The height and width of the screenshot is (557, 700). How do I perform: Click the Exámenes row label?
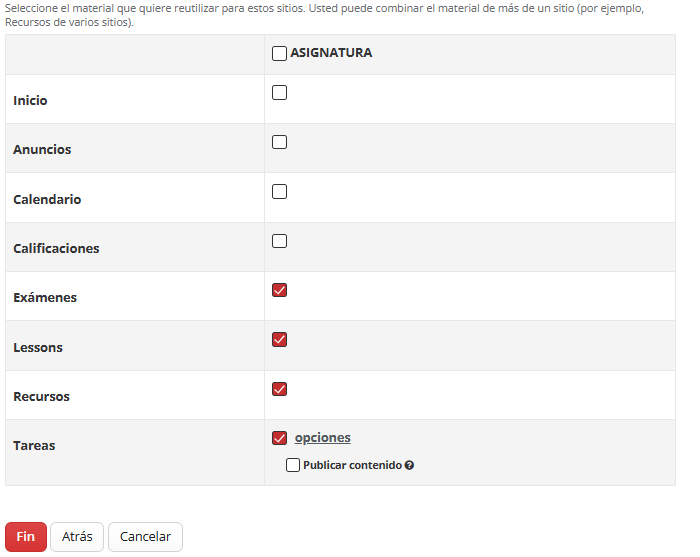point(45,298)
